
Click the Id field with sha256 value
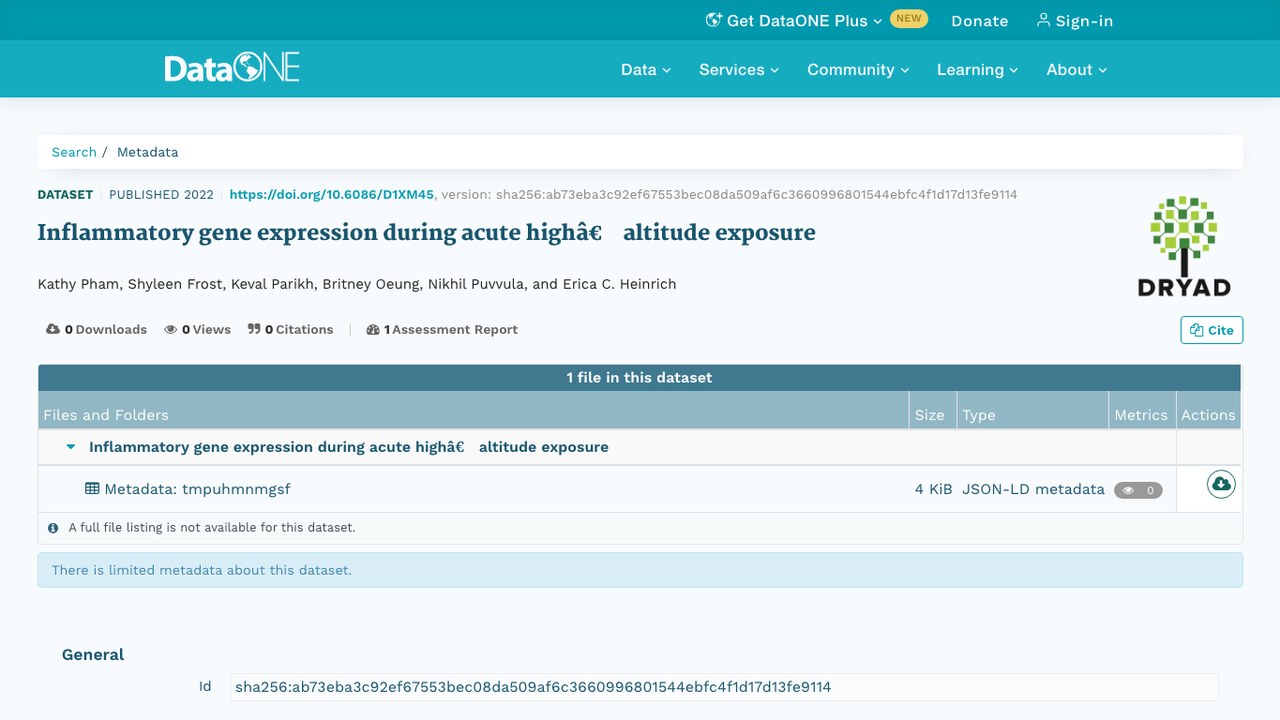(724, 687)
